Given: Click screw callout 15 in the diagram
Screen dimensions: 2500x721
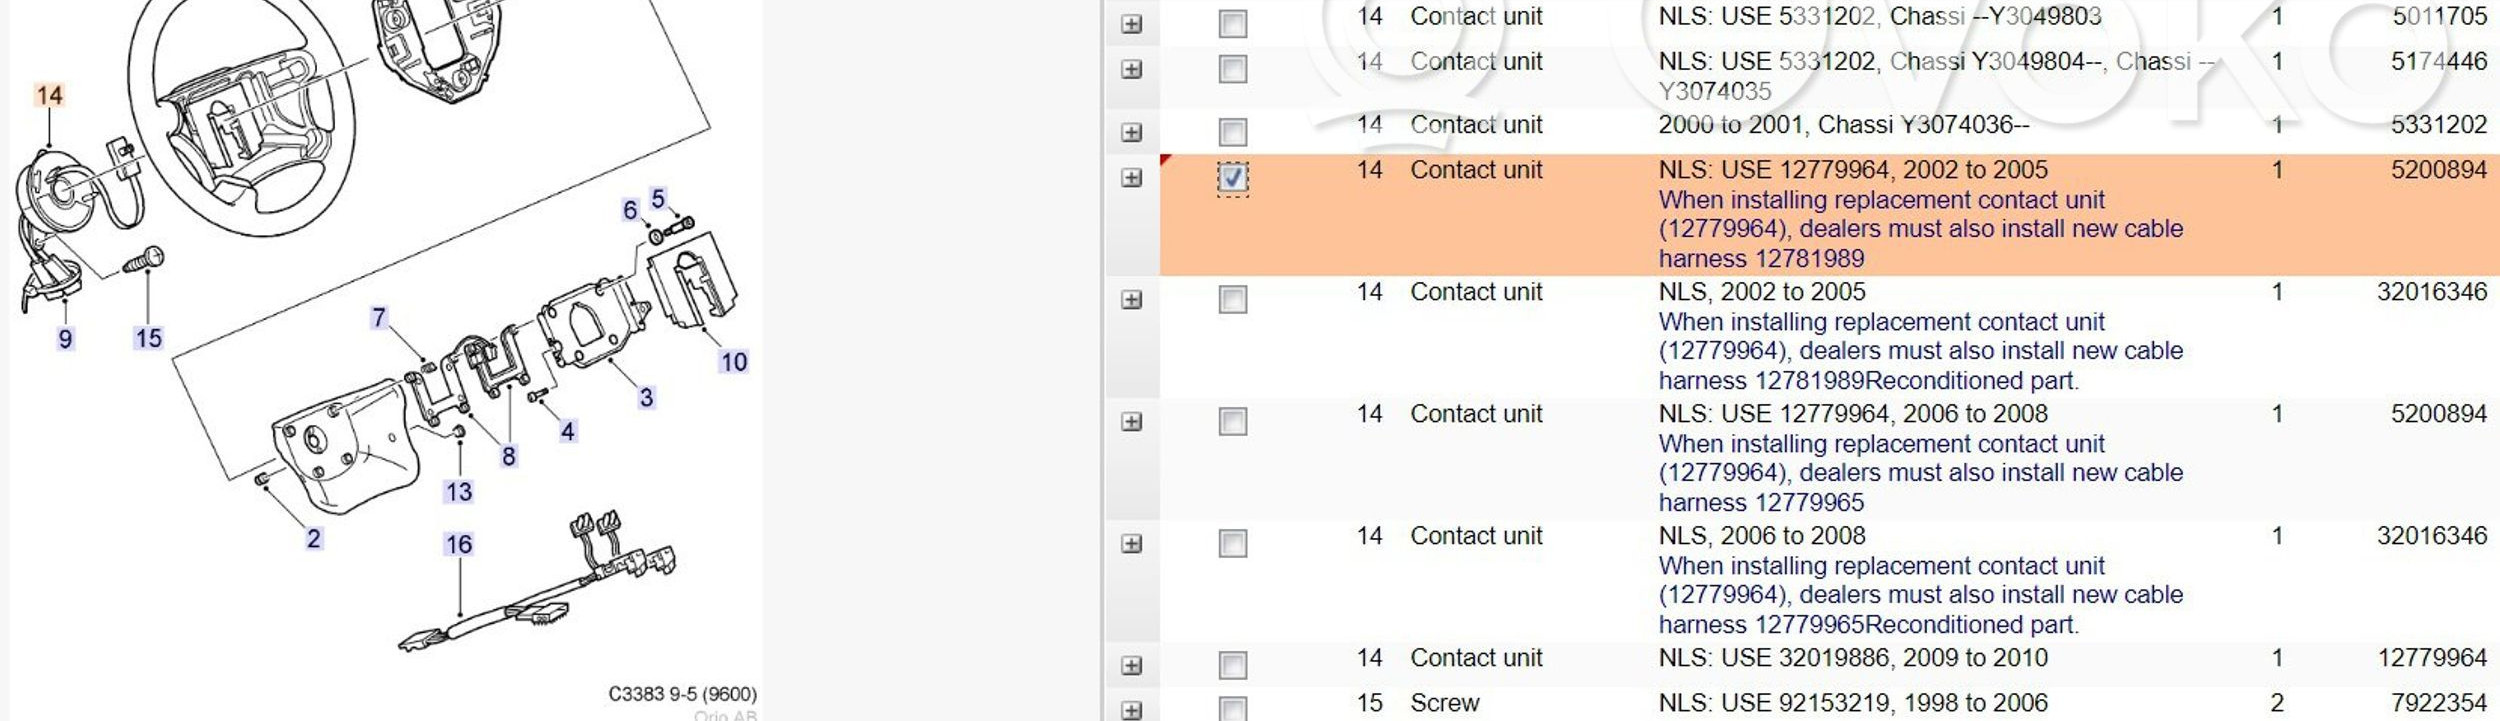Looking at the screenshot, I should (148, 339).
